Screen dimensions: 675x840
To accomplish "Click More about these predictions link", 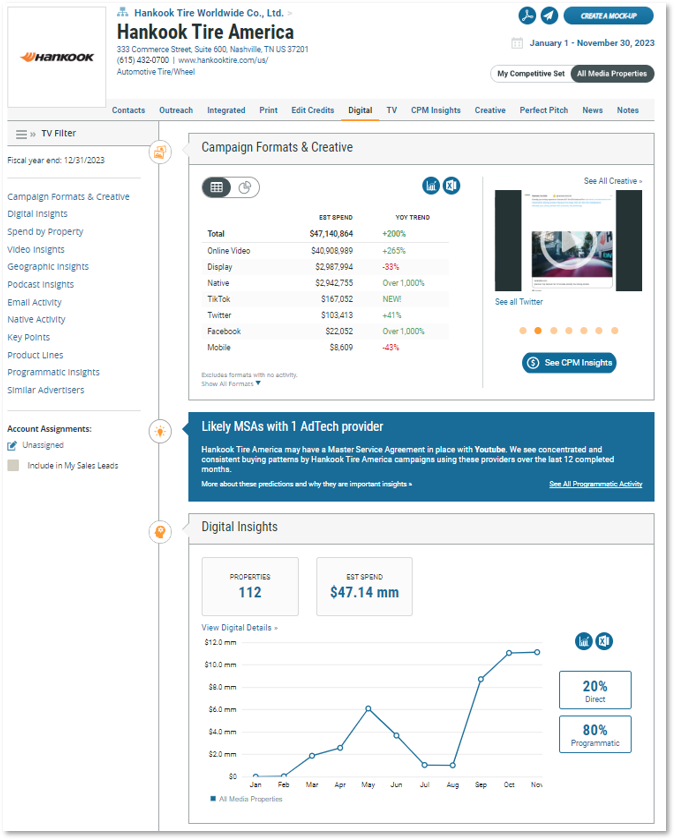I will tap(306, 484).
